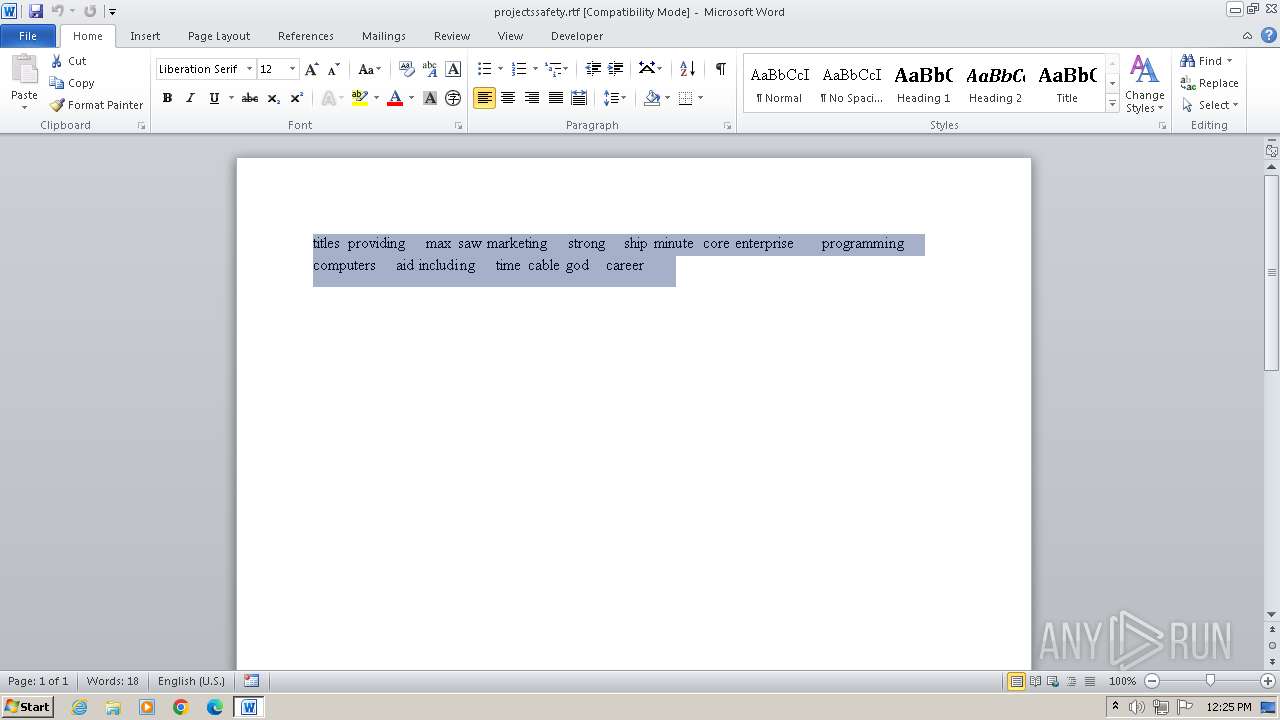The image size is (1280, 720).
Task: Toggle Justify alignment
Action: tap(556, 98)
